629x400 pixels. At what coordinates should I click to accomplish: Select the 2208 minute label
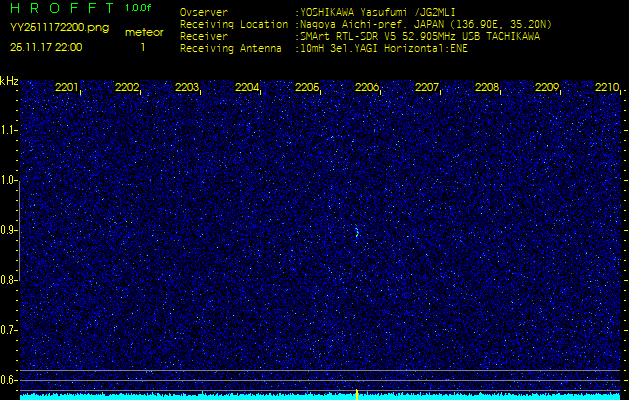pos(487,87)
